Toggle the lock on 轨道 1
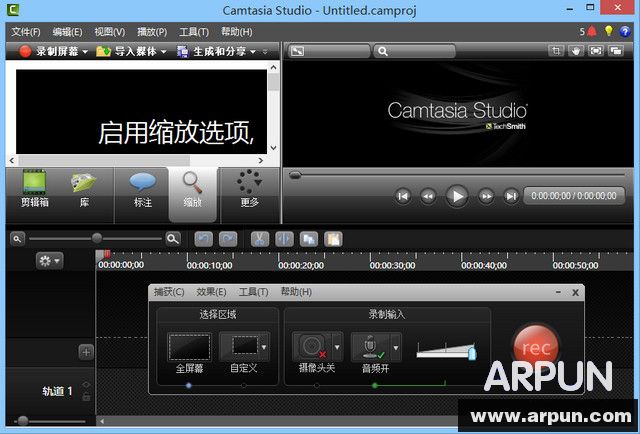This screenshot has height=434, width=640. point(86,397)
